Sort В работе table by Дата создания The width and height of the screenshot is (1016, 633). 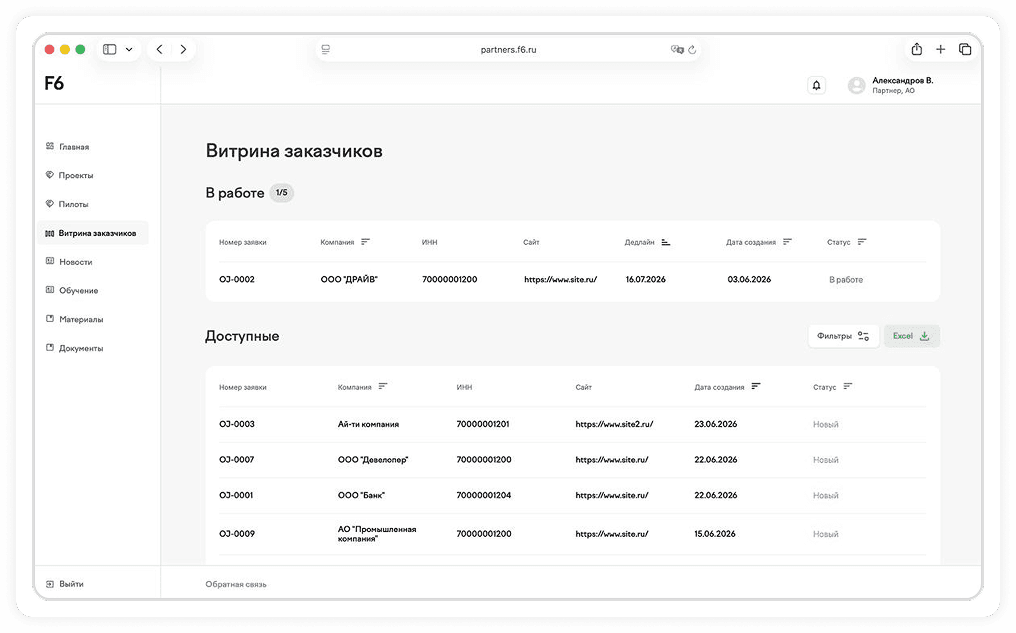pos(787,242)
